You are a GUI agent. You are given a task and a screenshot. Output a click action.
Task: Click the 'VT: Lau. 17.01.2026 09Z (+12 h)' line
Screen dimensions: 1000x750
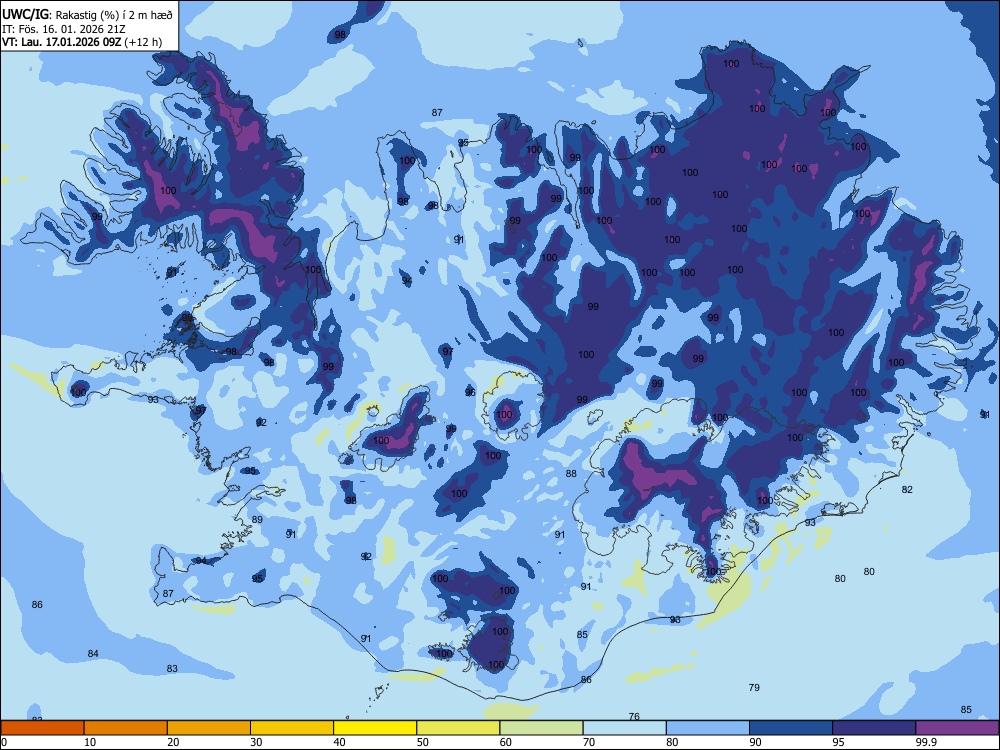(x=82, y=42)
